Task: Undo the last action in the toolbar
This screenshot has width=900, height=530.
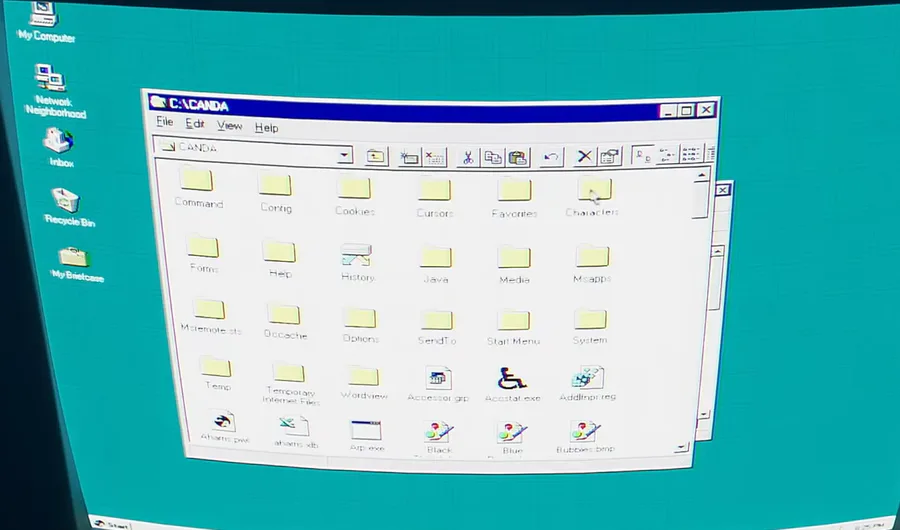Action: pos(552,157)
